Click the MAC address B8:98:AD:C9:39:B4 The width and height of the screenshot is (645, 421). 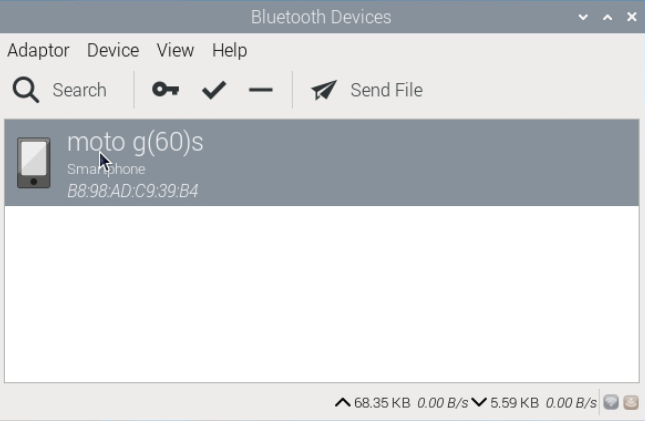pos(132,191)
